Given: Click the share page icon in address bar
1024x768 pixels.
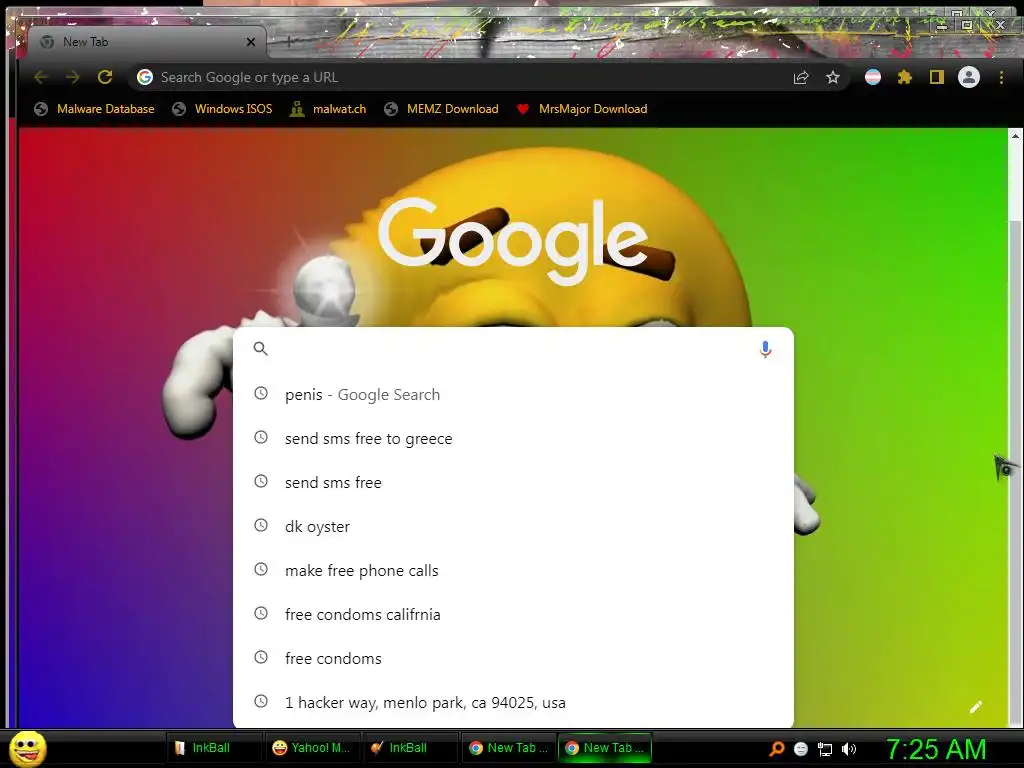Looking at the screenshot, I should pyautogui.click(x=801, y=78).
